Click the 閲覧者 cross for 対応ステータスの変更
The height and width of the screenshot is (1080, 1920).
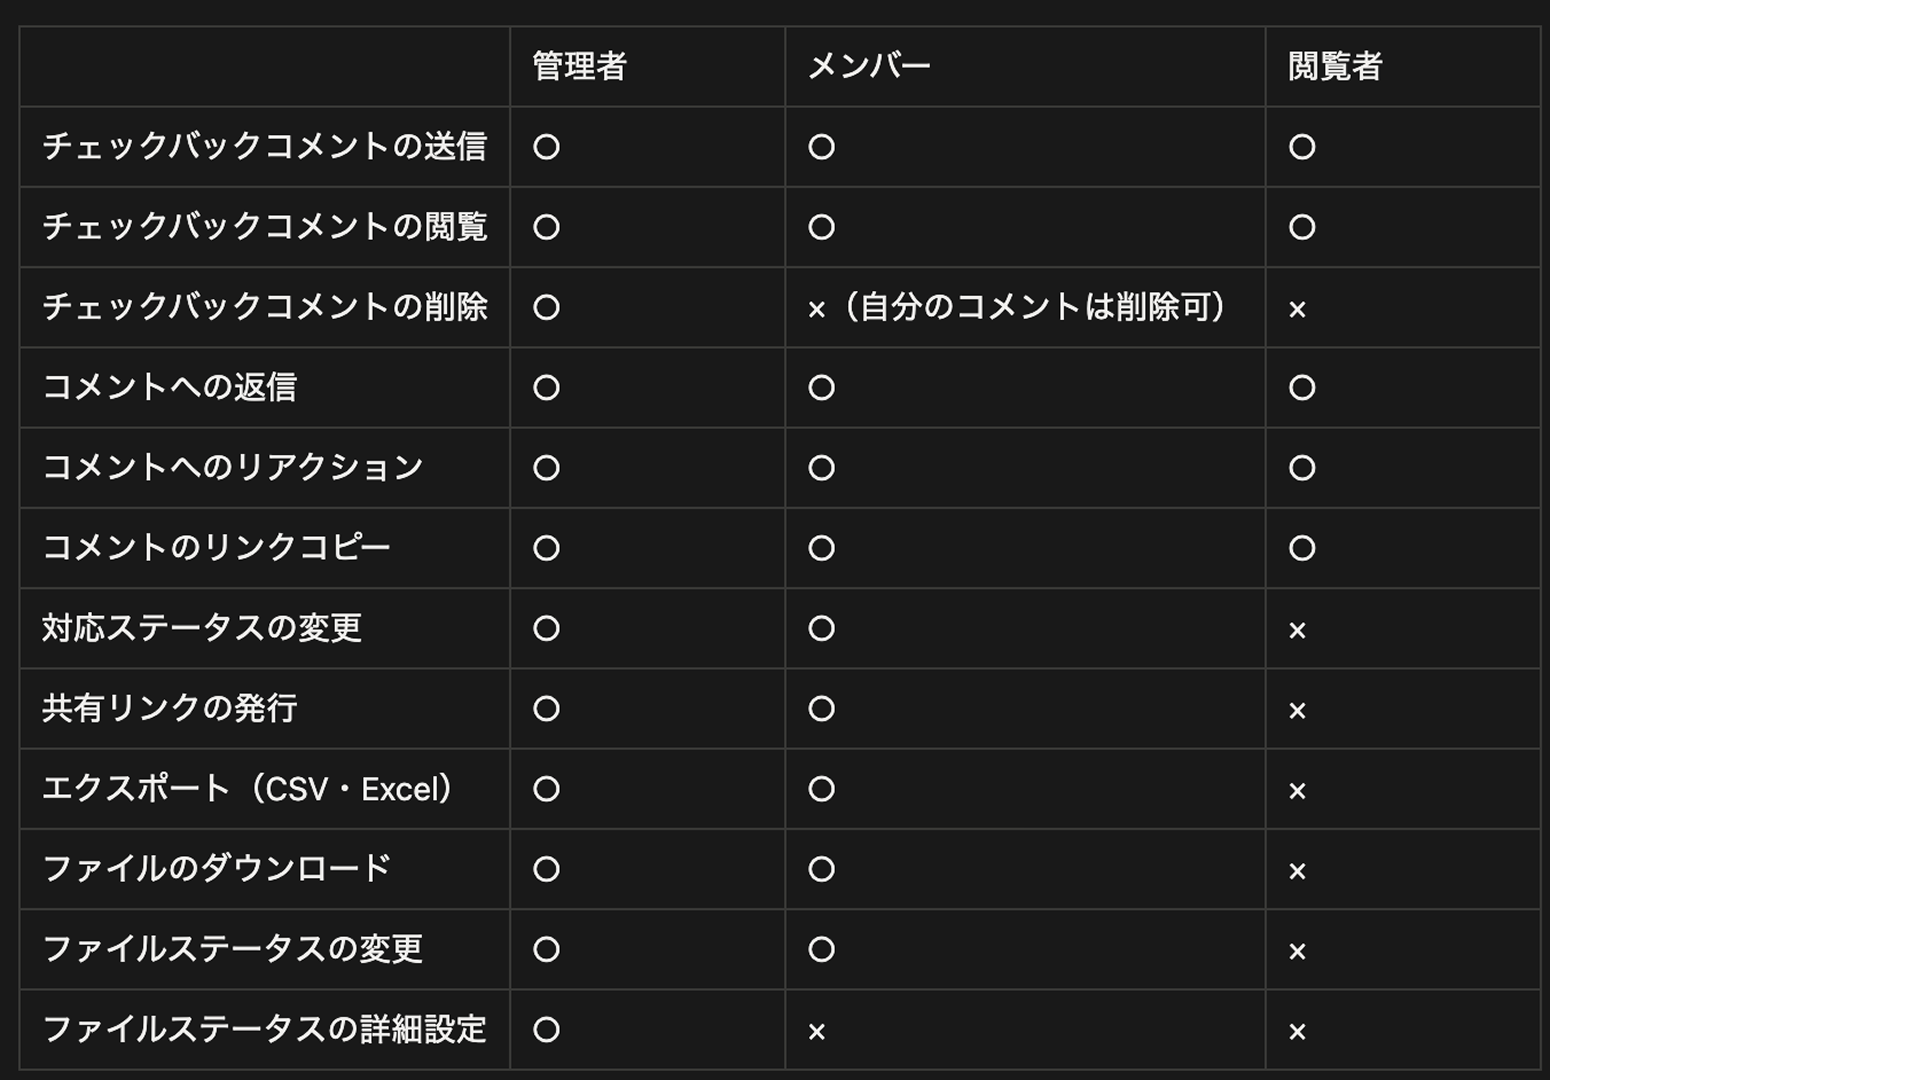[x=1297, y=630]
